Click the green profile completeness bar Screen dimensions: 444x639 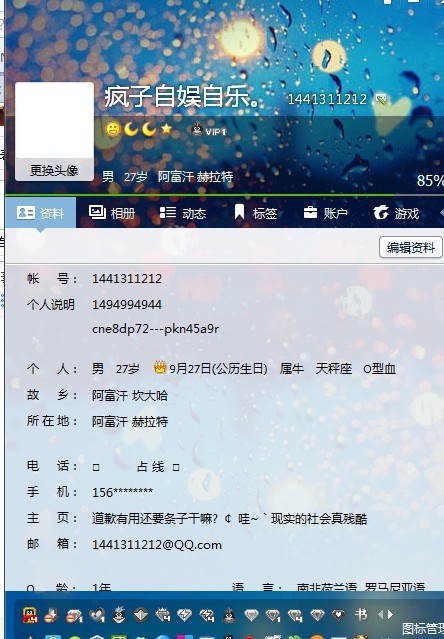200,195
